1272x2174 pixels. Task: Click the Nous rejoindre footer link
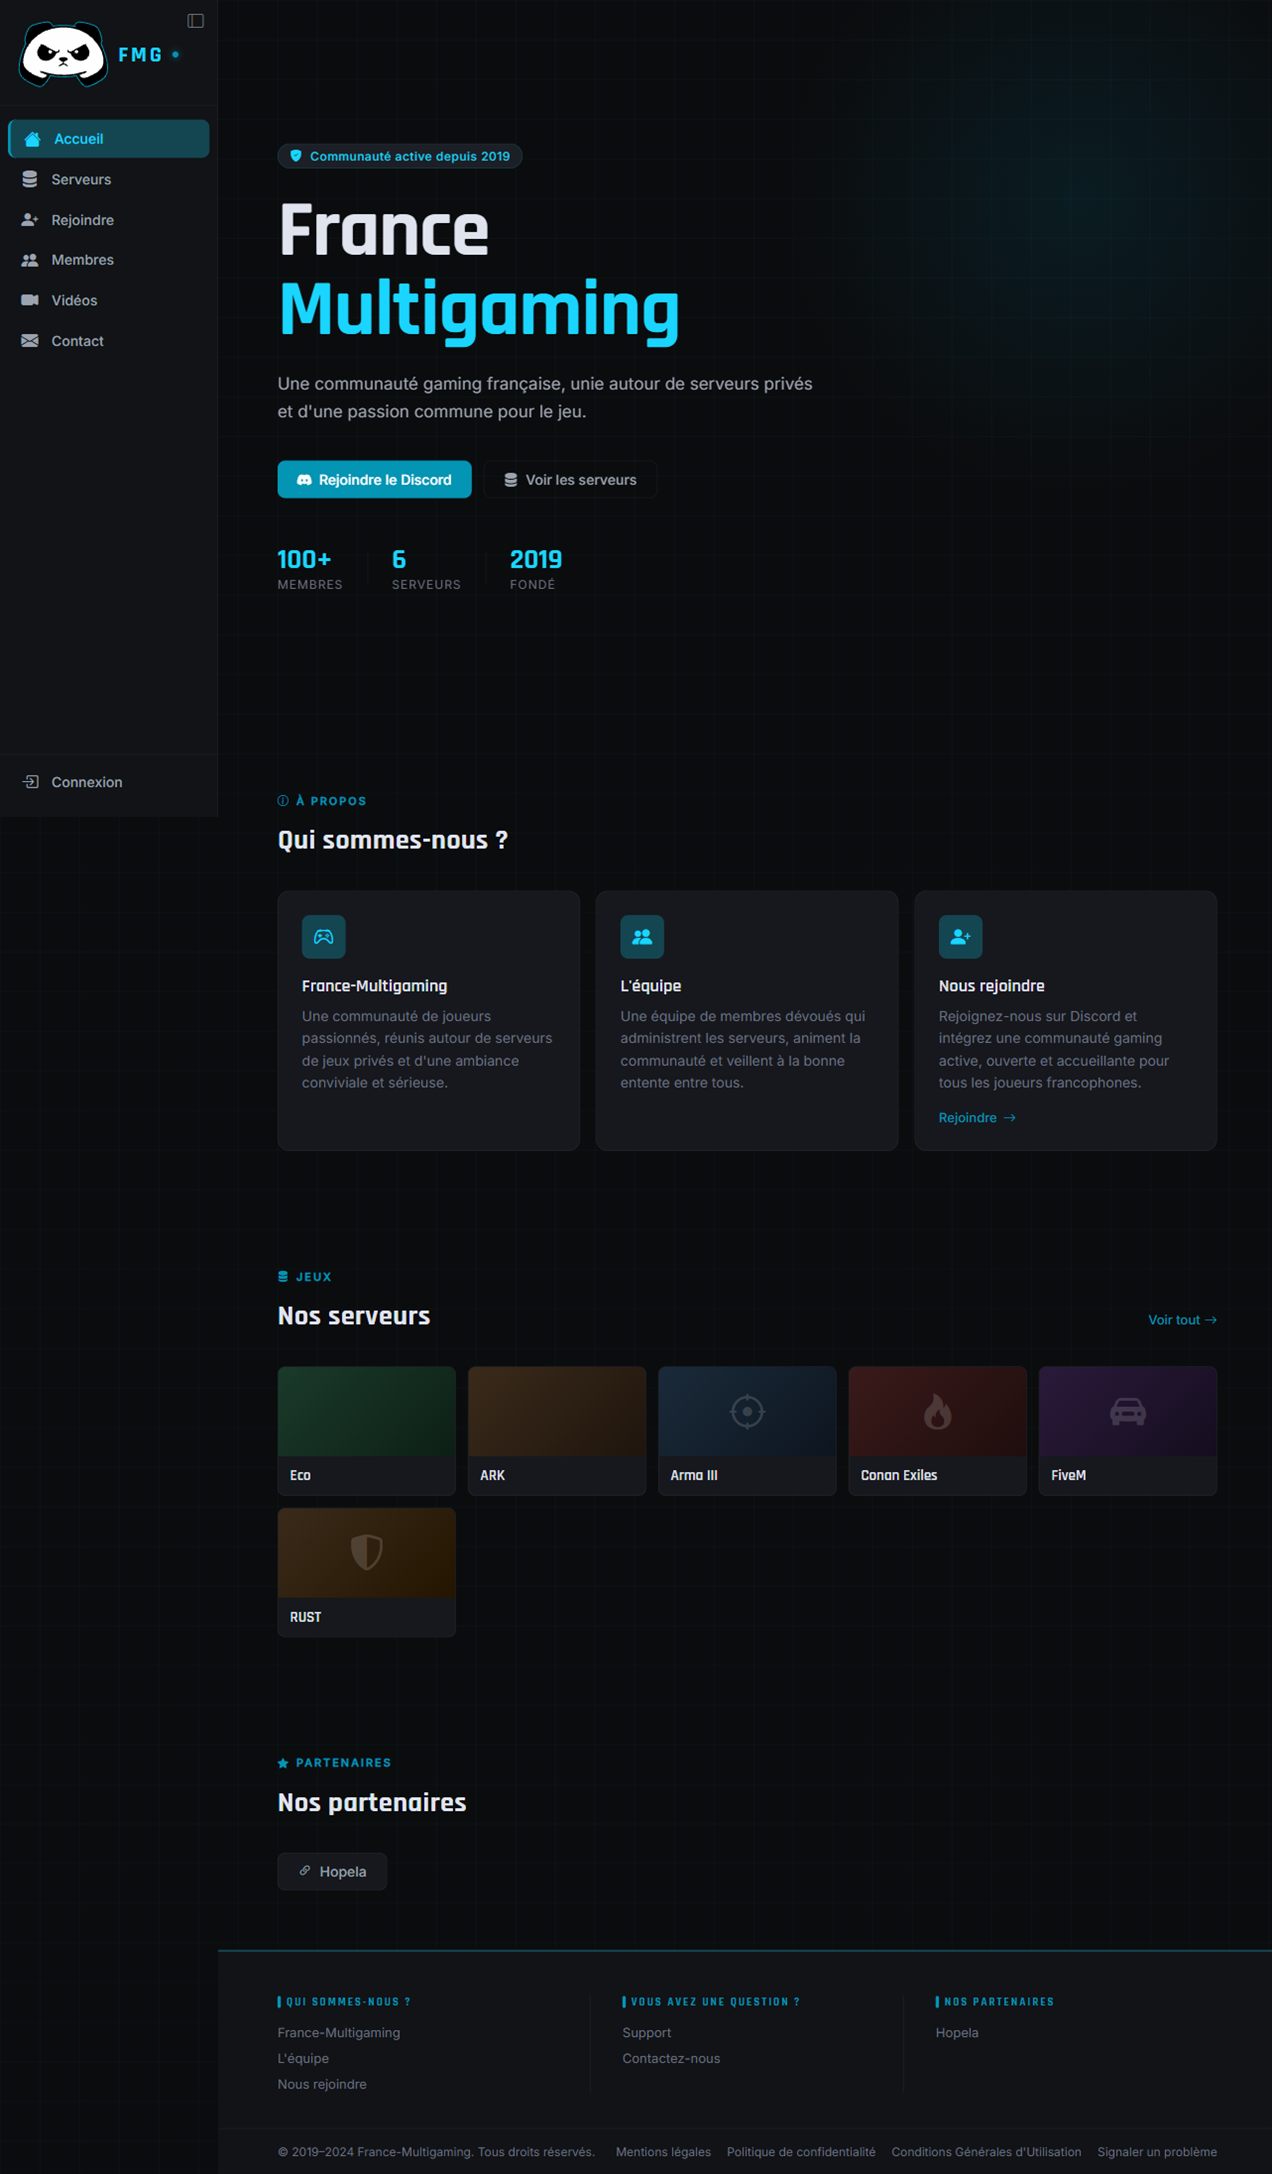click(322, 2084)
